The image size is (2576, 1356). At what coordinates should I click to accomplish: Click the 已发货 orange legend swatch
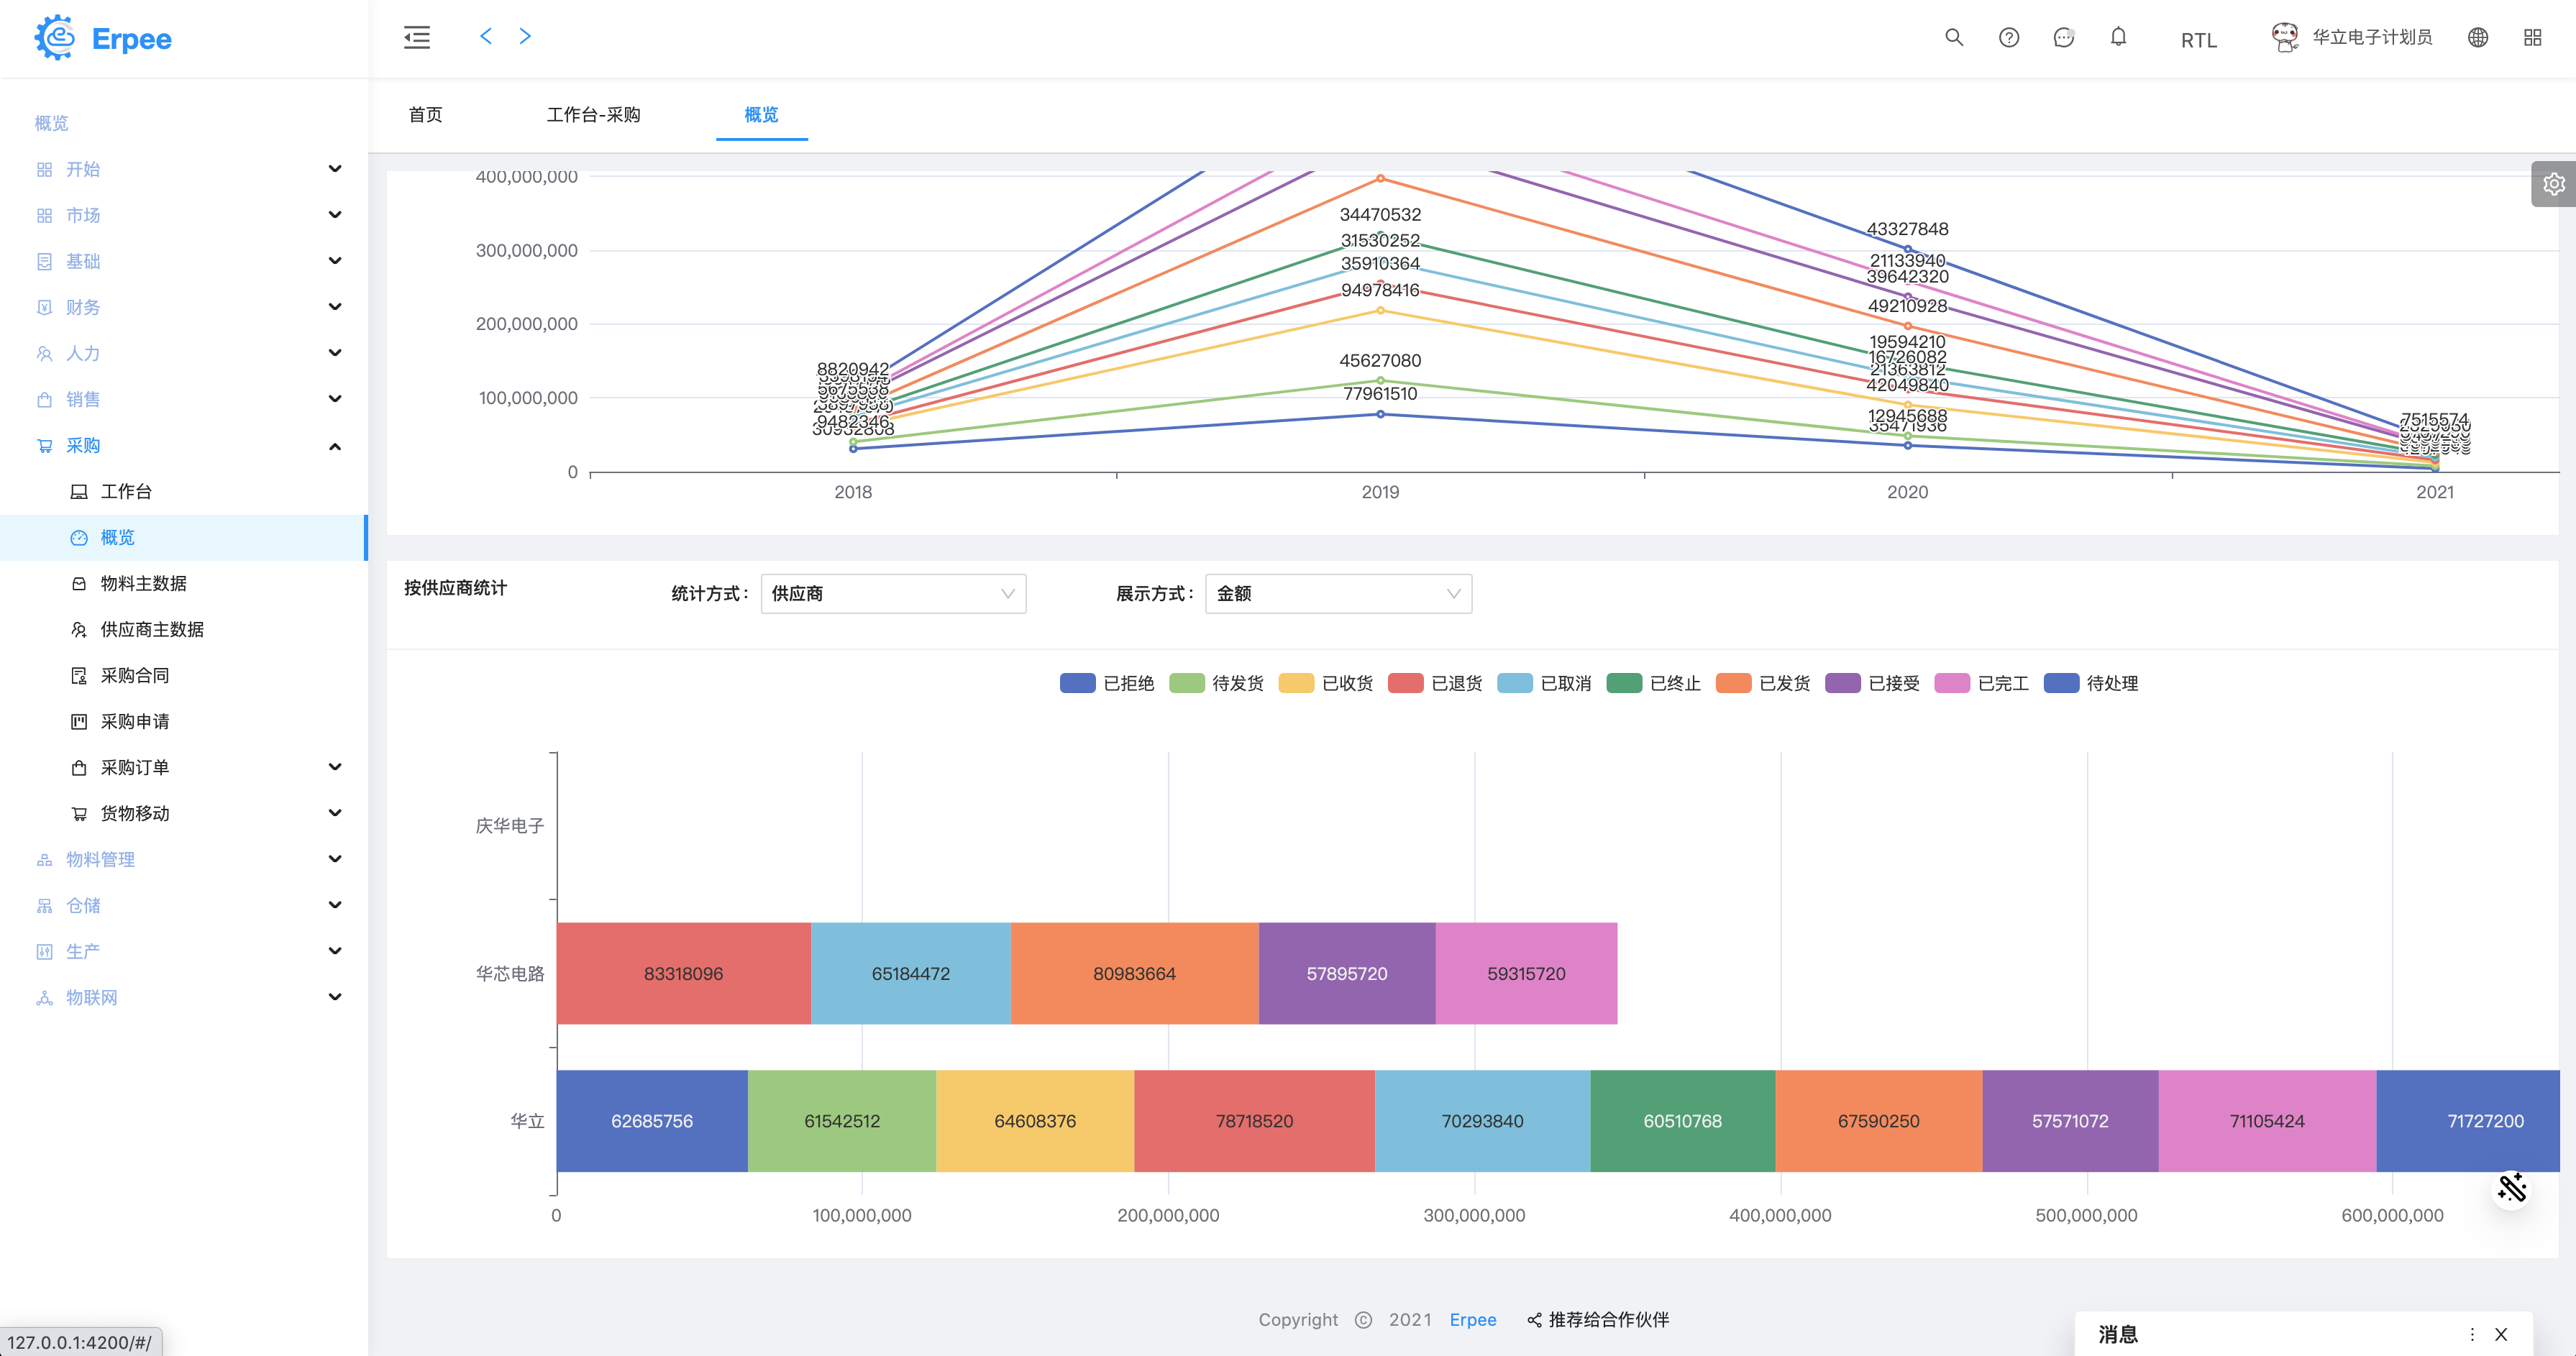pyautogui.click(x=1733, y=683)
